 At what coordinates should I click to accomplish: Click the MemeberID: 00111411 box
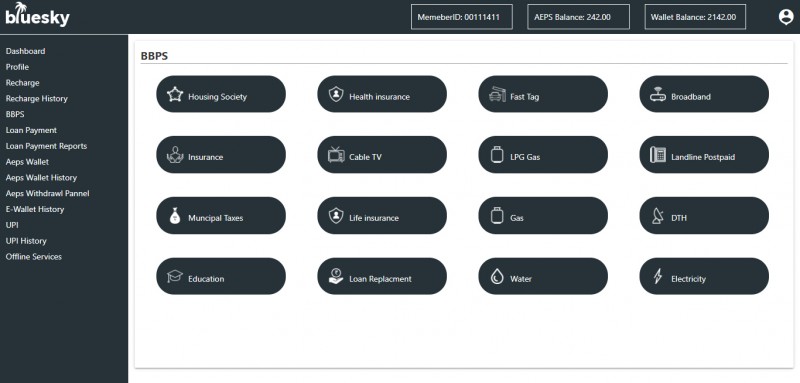(462, 17)
